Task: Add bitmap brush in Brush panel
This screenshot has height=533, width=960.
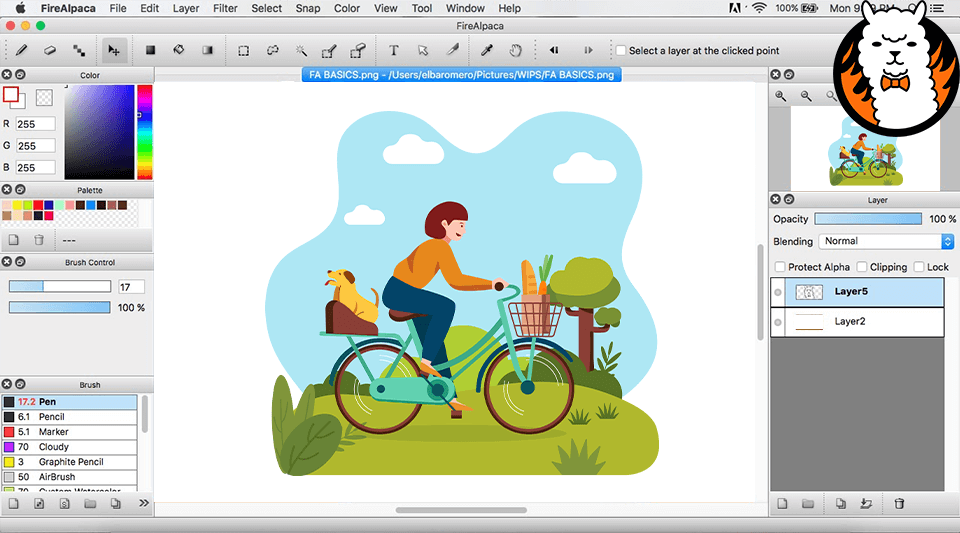Action: point(39,504)
